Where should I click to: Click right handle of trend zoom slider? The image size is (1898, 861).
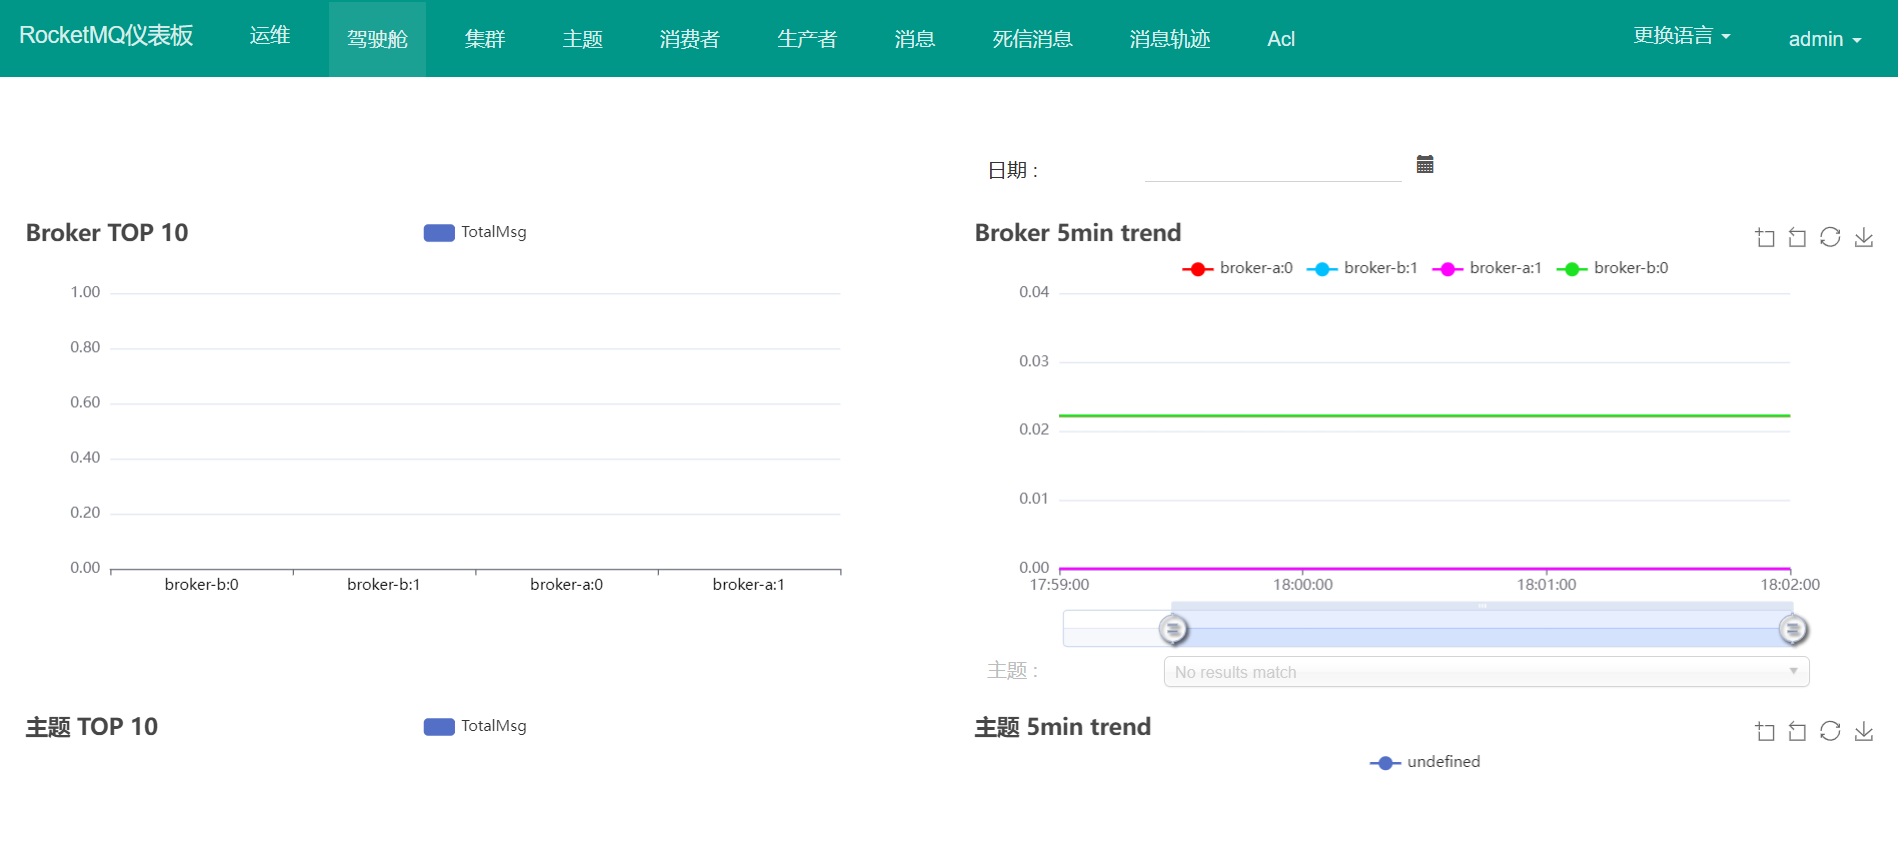pyautogui.click(x=1793, y=629)
